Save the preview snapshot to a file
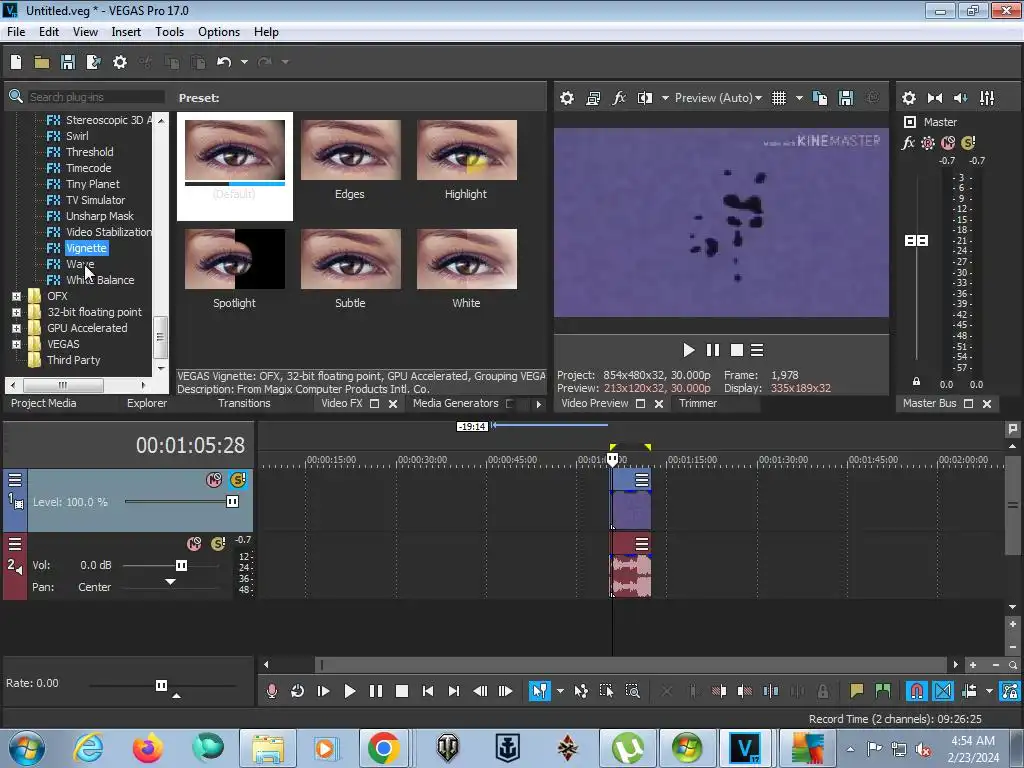 [x=846, y=98]
